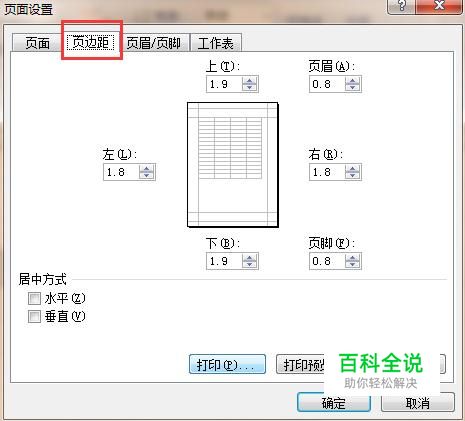Open the 工作表 tab
The height and width of the screenshot is (421, 465).
coord(216,43)
